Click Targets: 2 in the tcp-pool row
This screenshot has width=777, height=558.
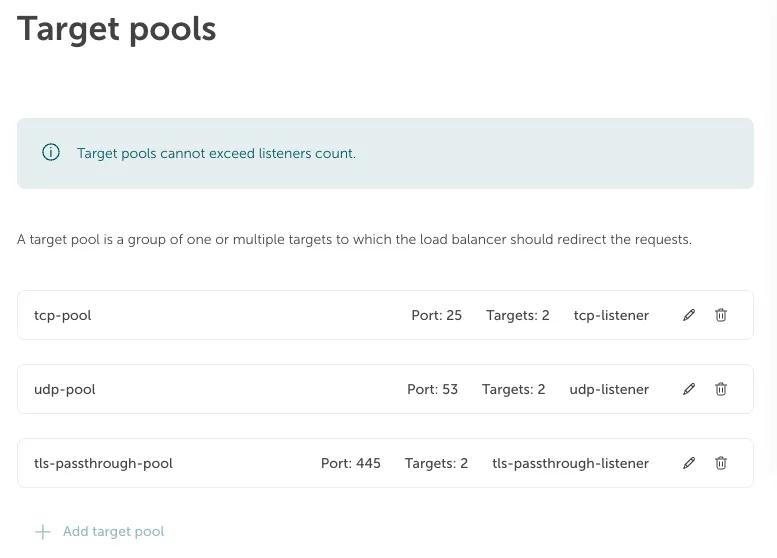(518, 315)
